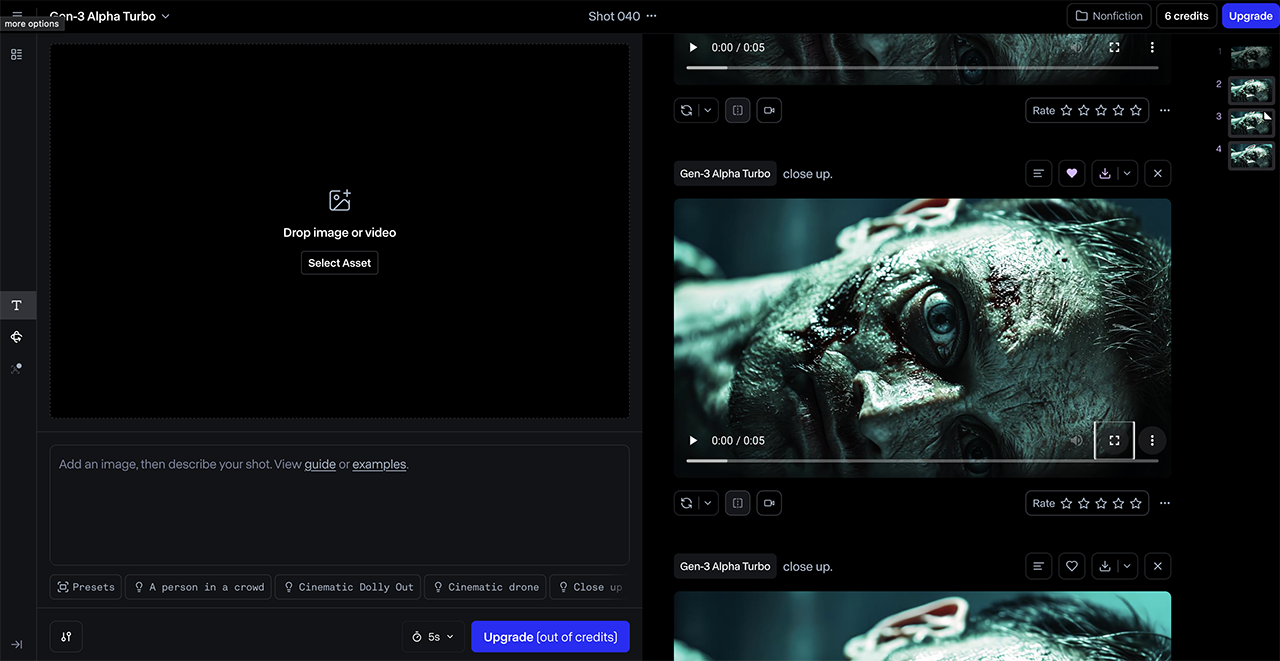Download the bottom clip
This screenshot has height=661, width=1280.
coord(1105,566)
